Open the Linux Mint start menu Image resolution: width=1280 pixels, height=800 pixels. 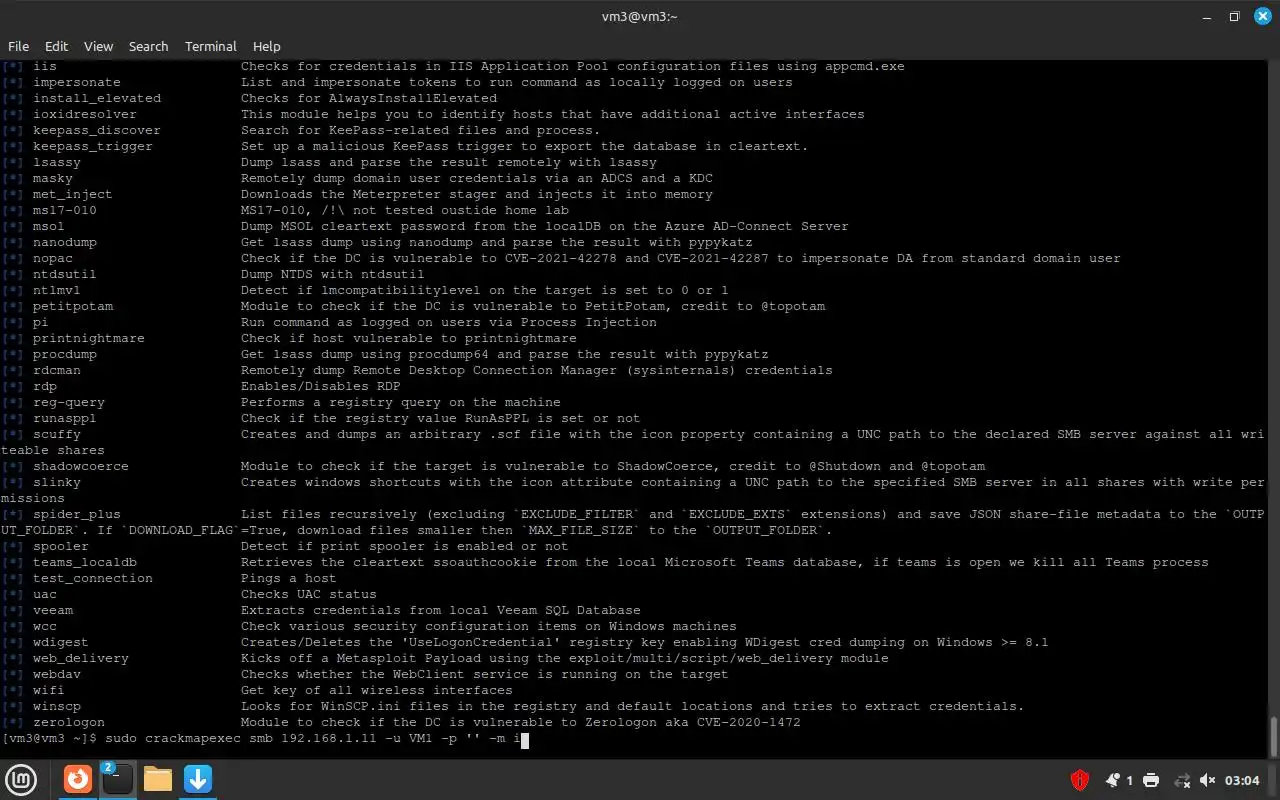tap(21, 779)
